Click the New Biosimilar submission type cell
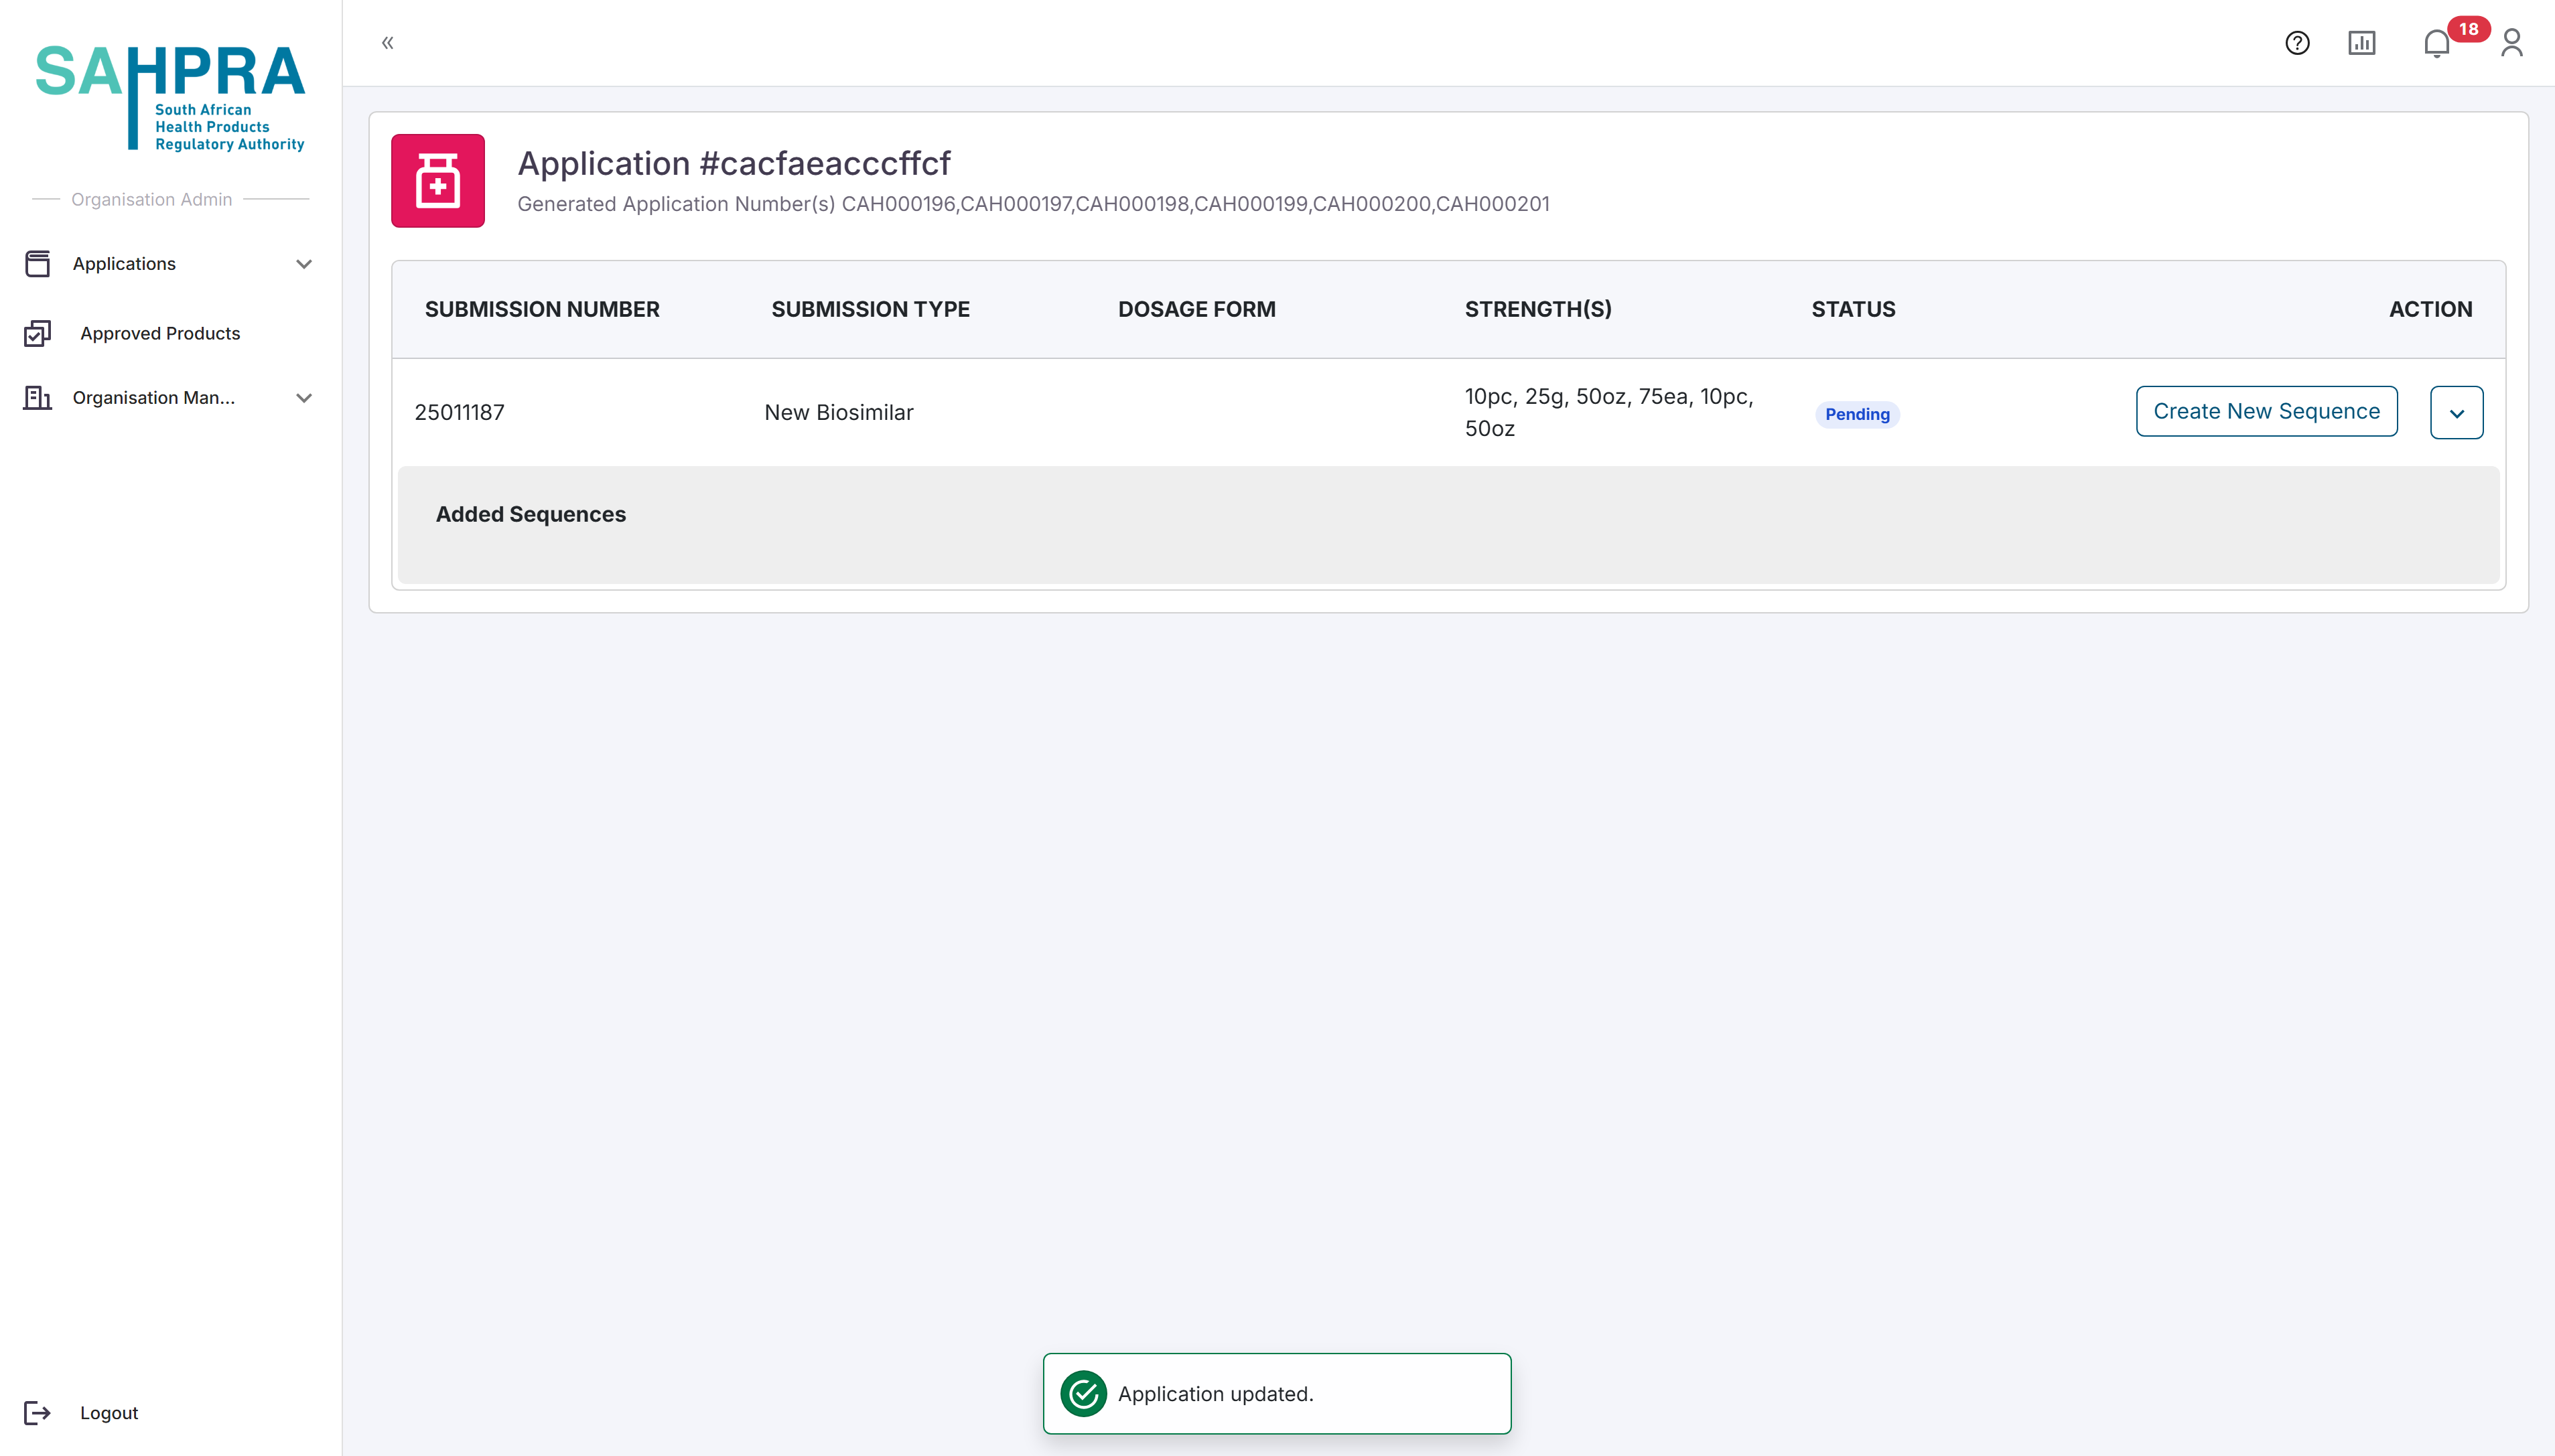The width and height of the screenshot is (2555, 1456). point(838,412)
